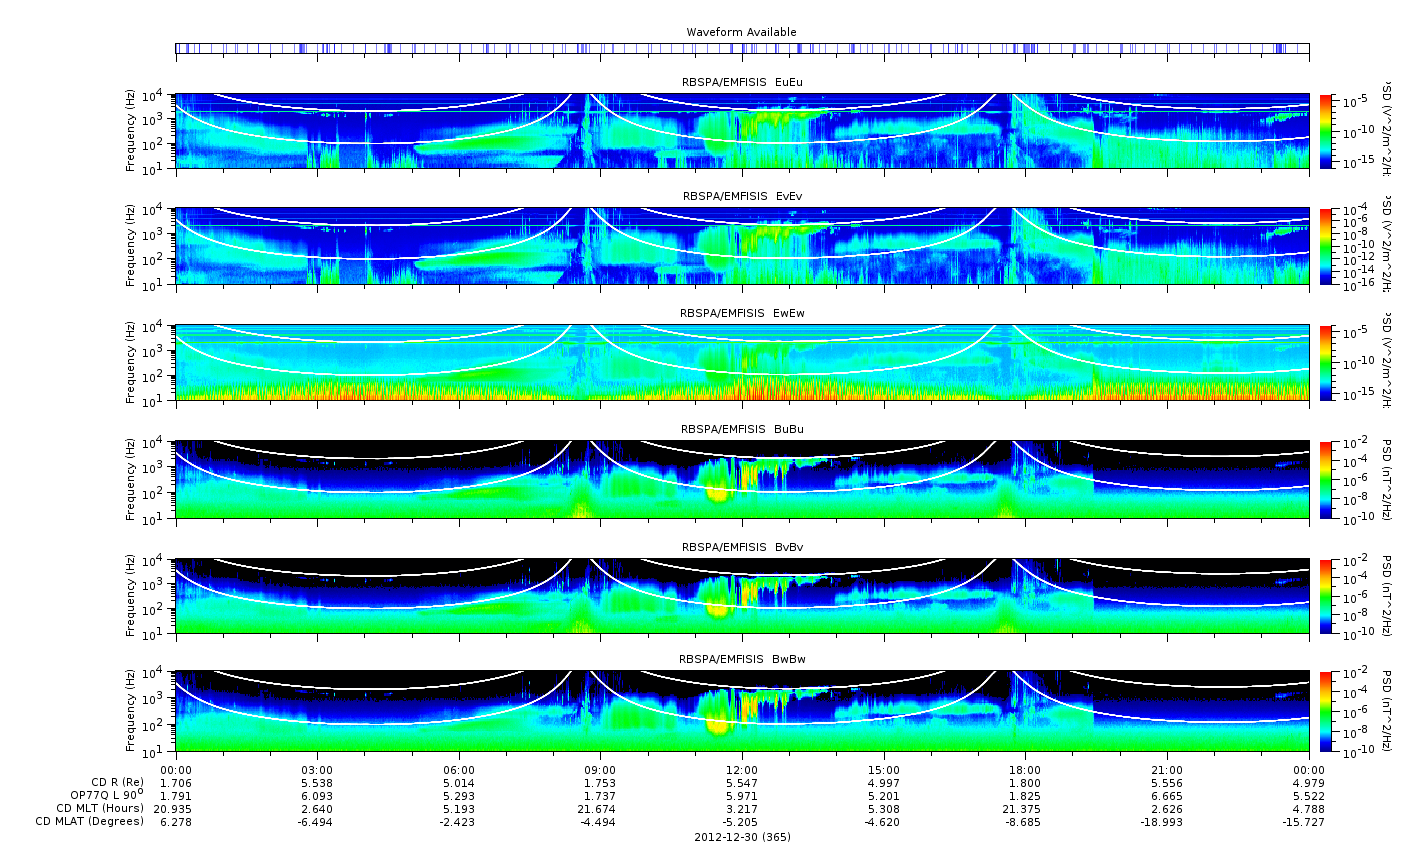
Task: Click the MLT value 21.674
Action: click(x=600, y=808)
